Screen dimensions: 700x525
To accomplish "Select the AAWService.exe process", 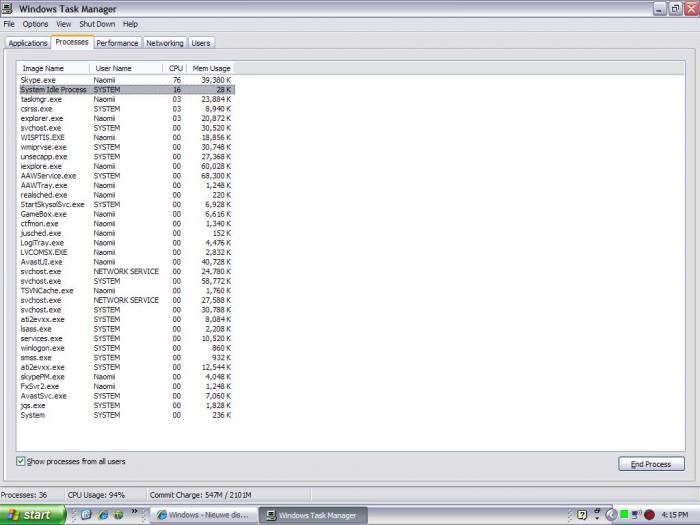I will 126,176.
